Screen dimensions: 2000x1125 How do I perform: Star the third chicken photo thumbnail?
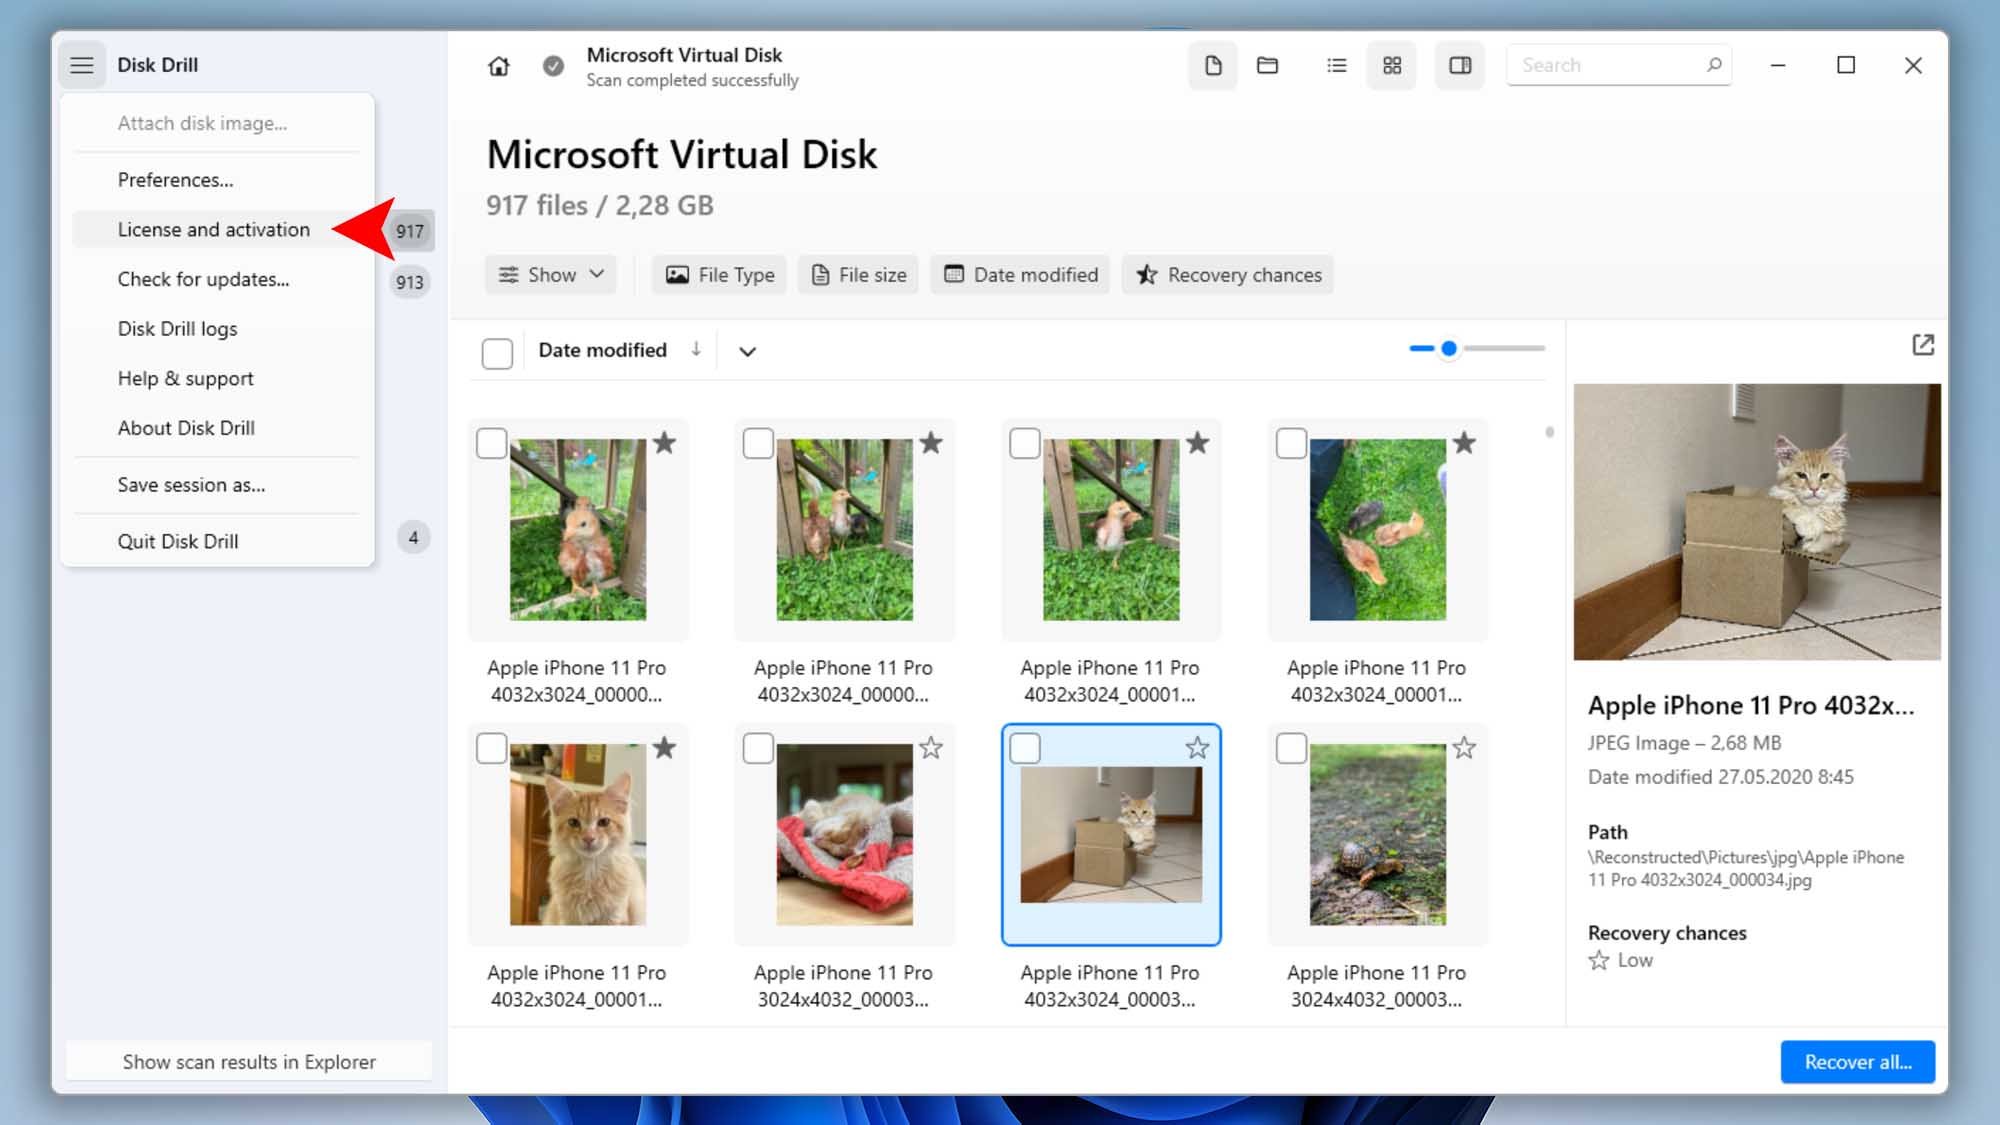pyautogui.click(x=1198, y=443)
